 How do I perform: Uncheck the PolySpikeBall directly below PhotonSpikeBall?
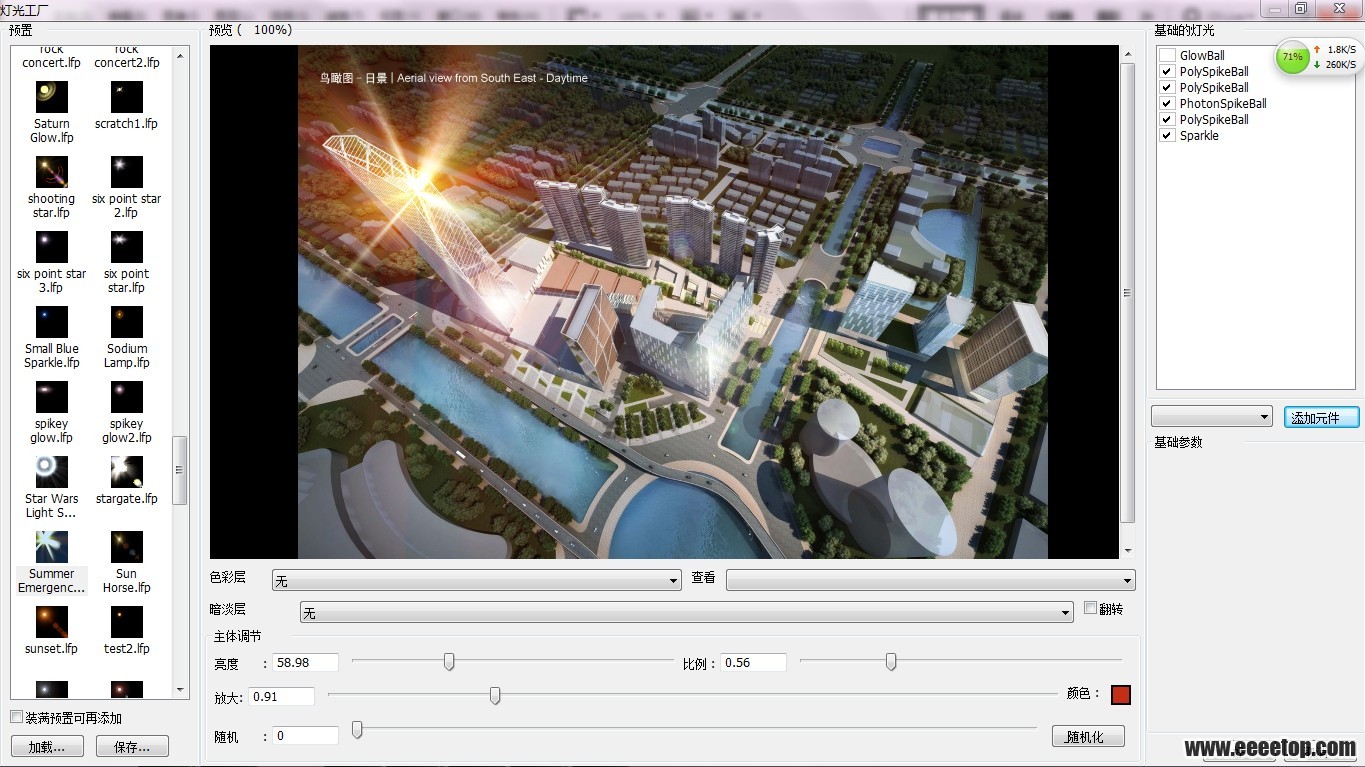pos(1167,120)
